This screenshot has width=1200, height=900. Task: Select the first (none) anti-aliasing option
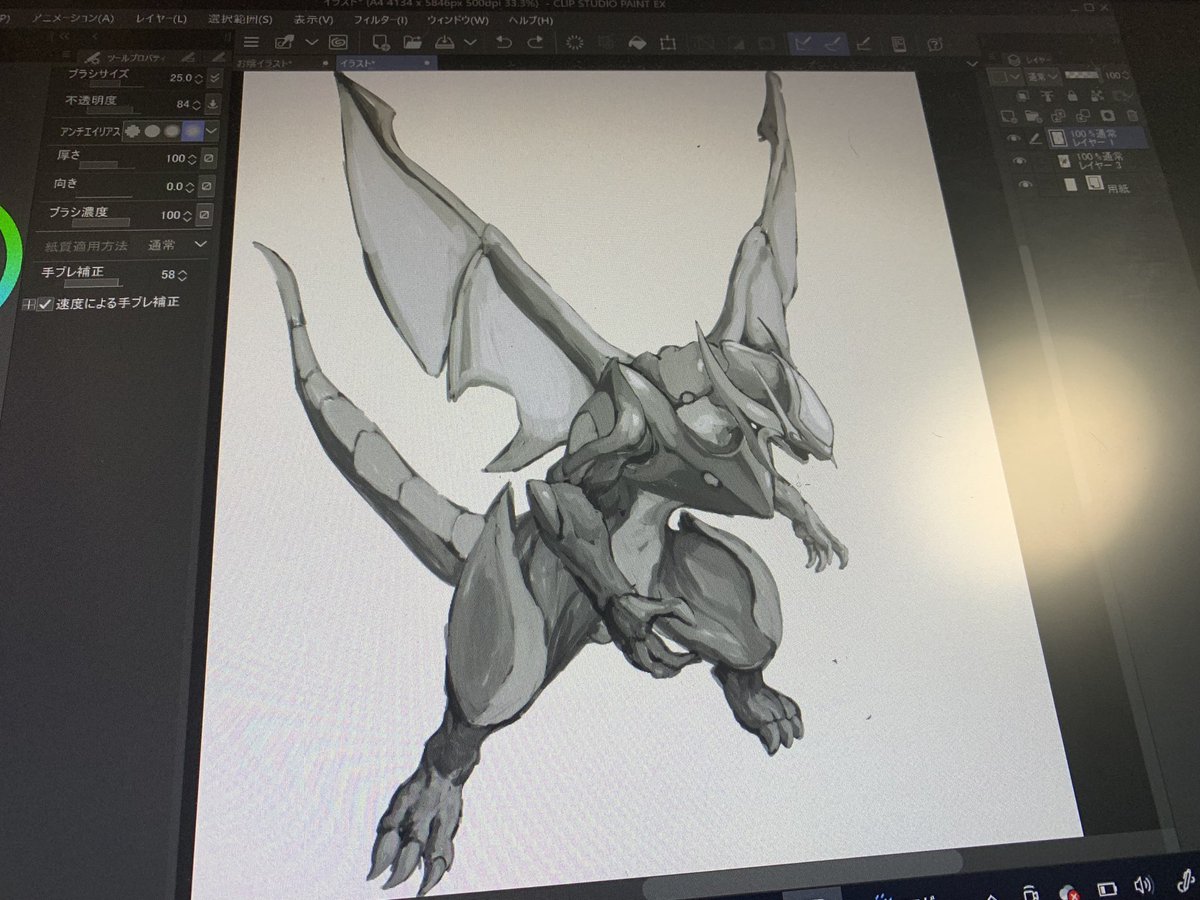(132, 132)
